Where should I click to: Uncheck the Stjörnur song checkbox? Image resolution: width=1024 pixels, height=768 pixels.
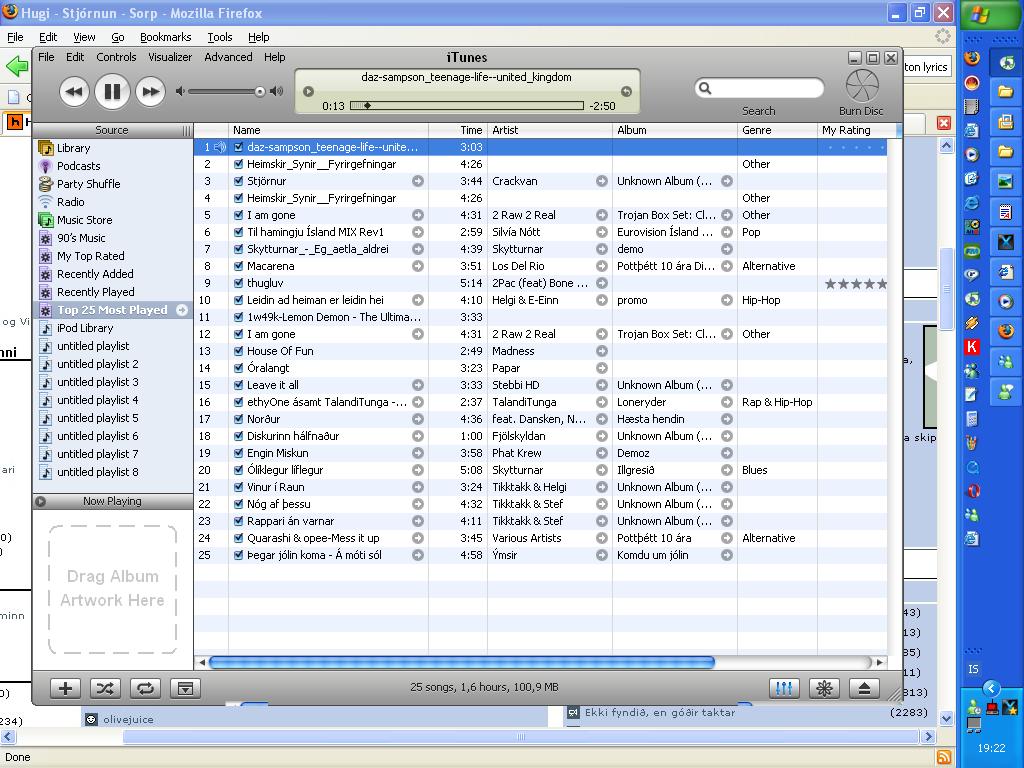click(x=238, y=182)
